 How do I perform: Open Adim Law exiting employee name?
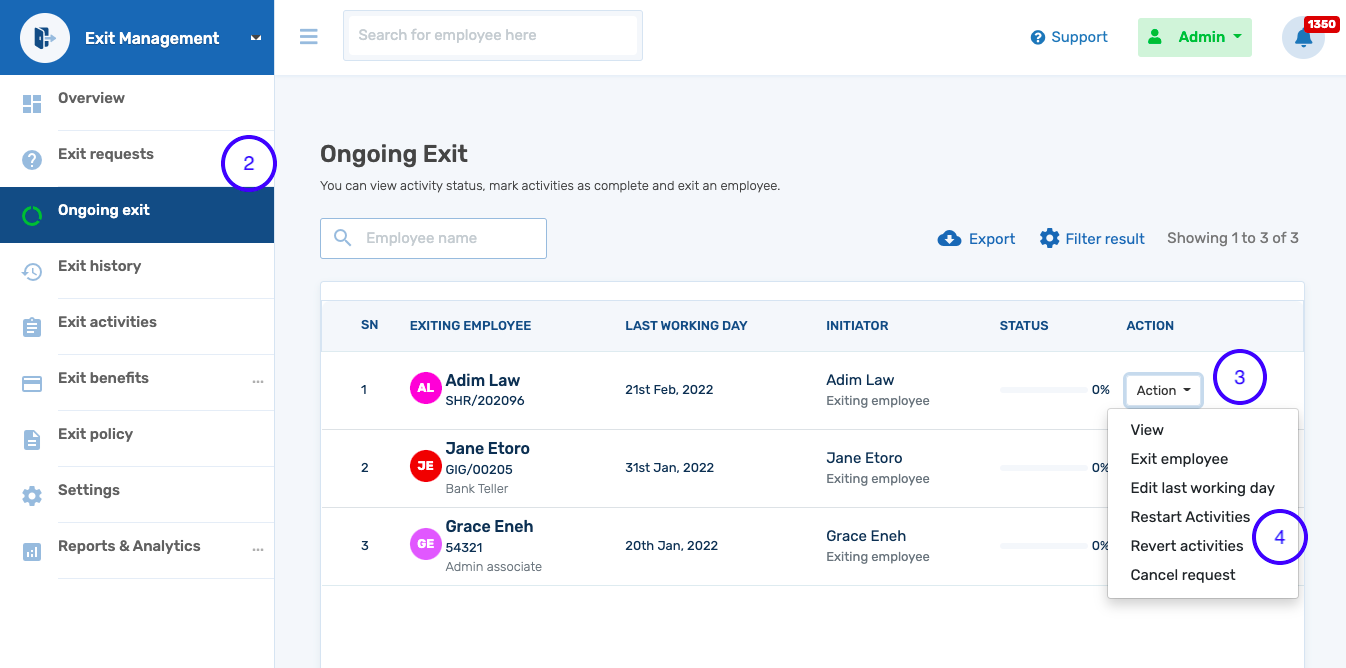(x=483, y=380)
